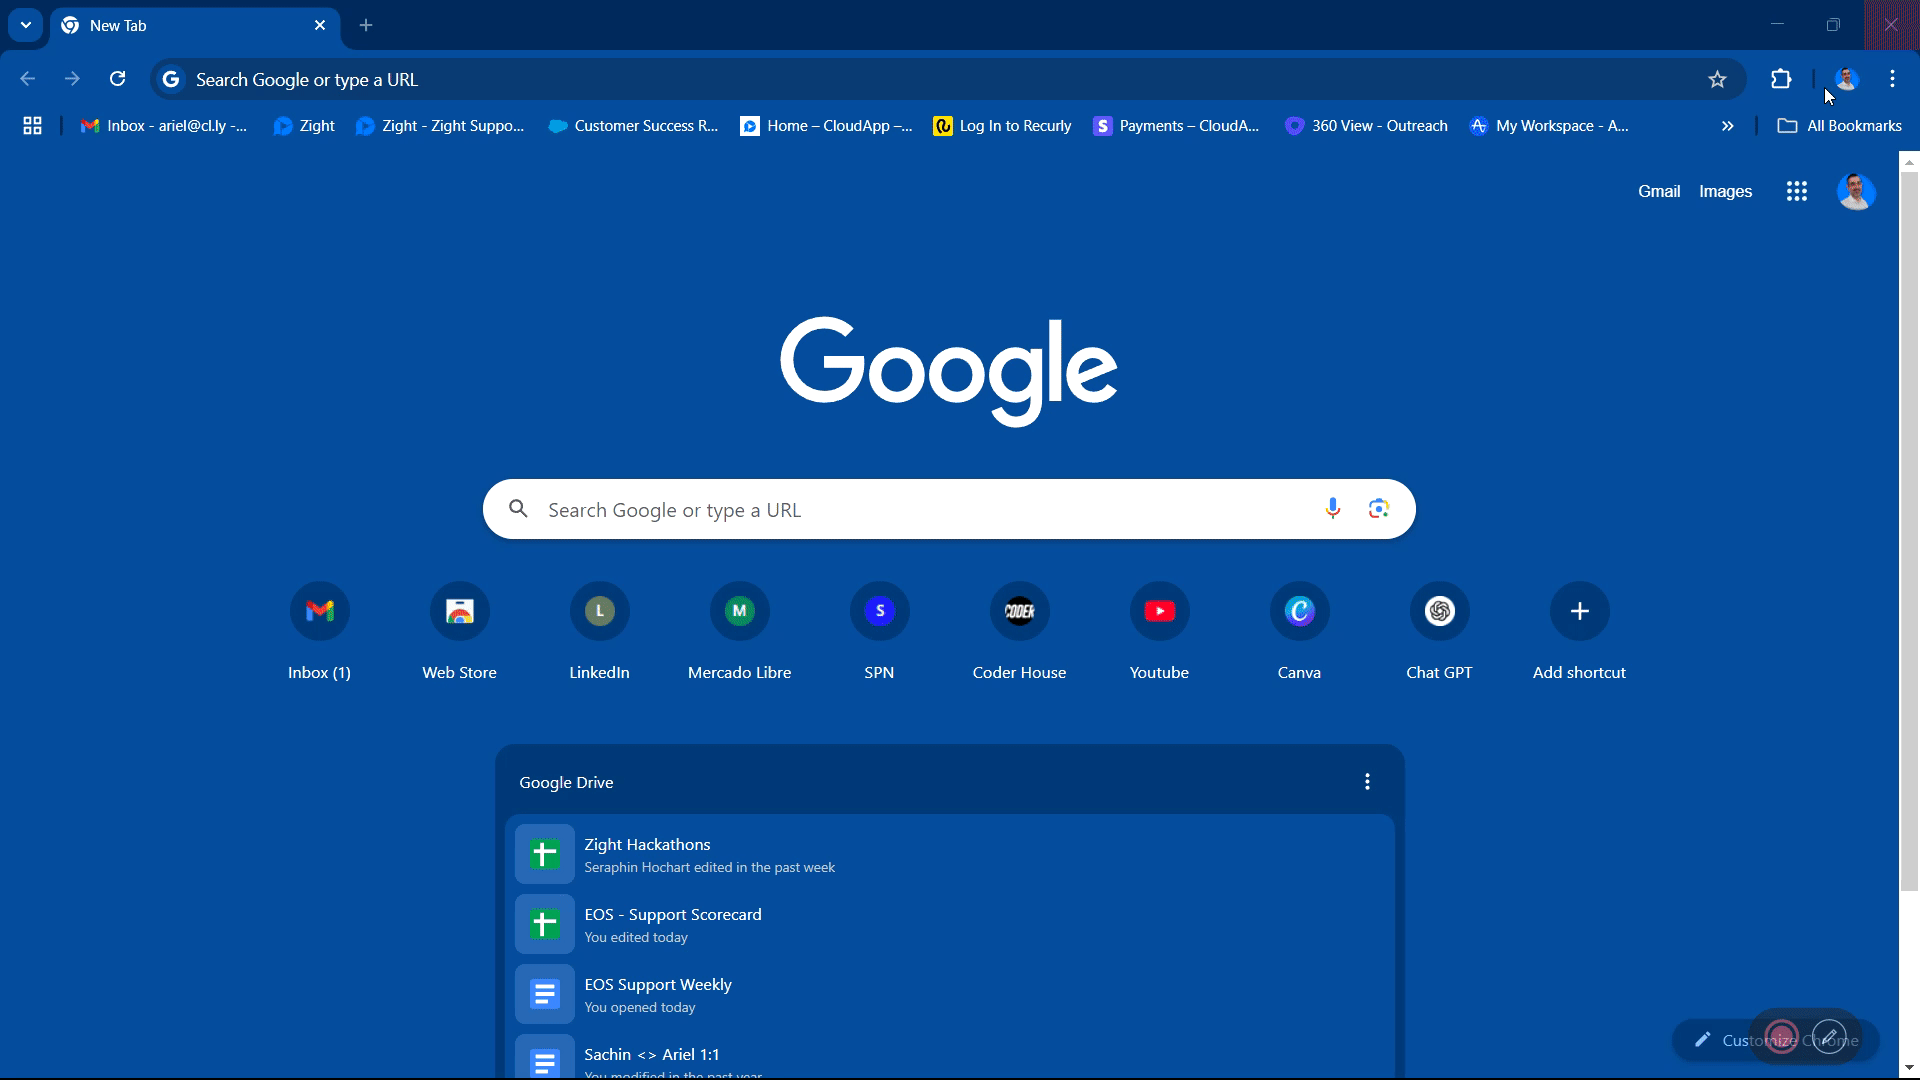Open the Home – CloudApp bookmark
Image resolution: width=1920 pixels, height=1080 pixels.
pyautogui.click(x=826, y=125)
